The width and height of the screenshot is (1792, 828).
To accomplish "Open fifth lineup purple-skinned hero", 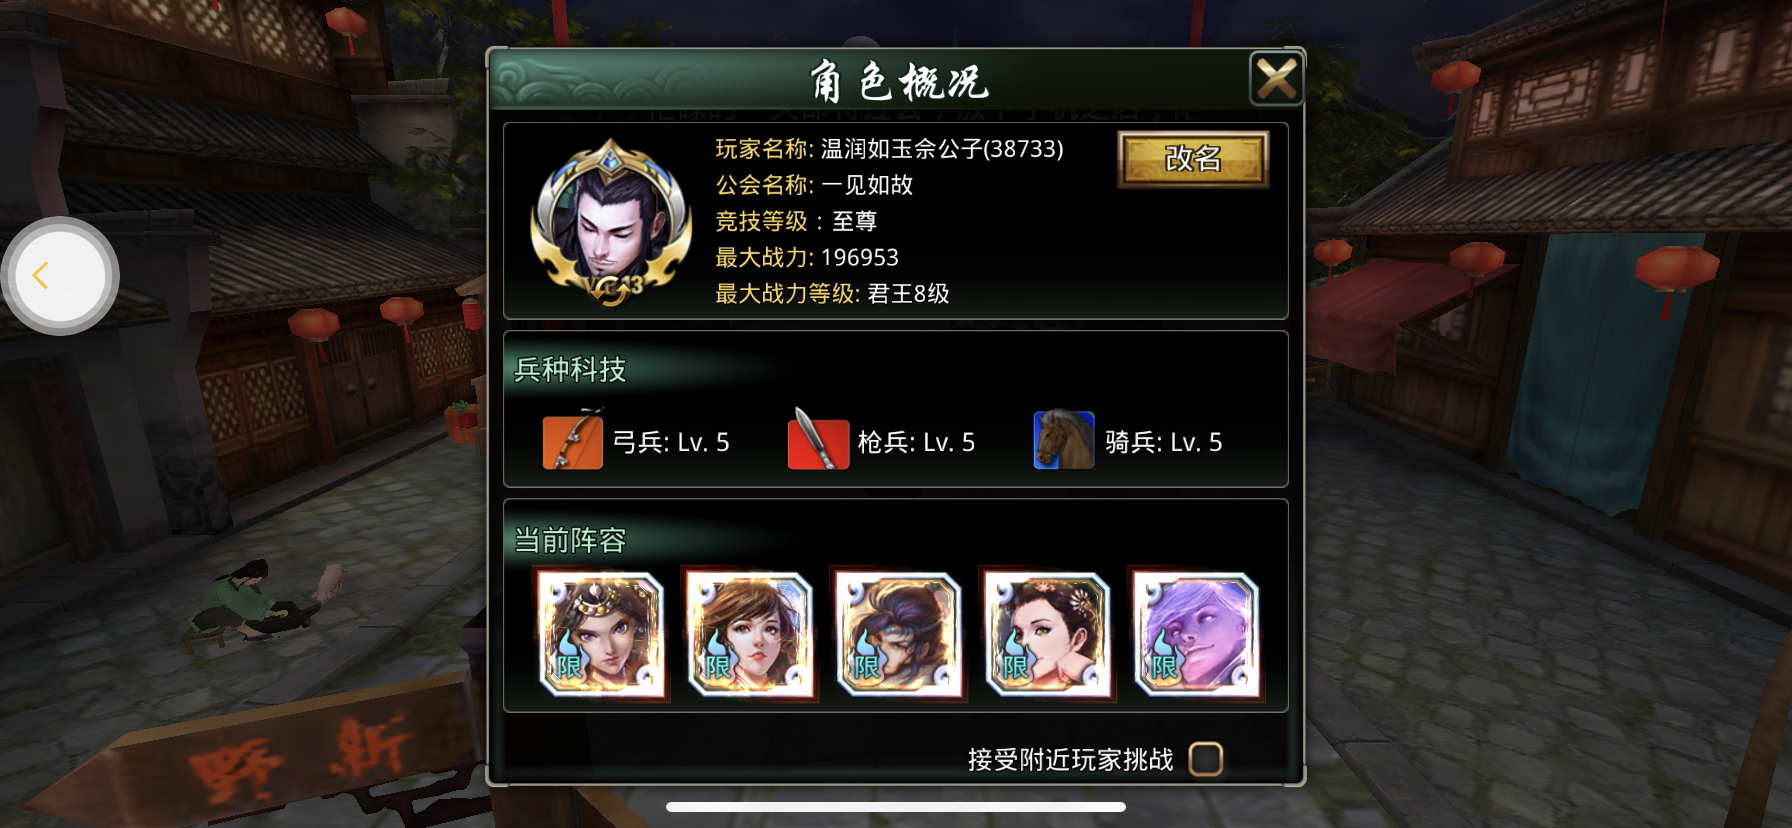I will (1195, 634).
